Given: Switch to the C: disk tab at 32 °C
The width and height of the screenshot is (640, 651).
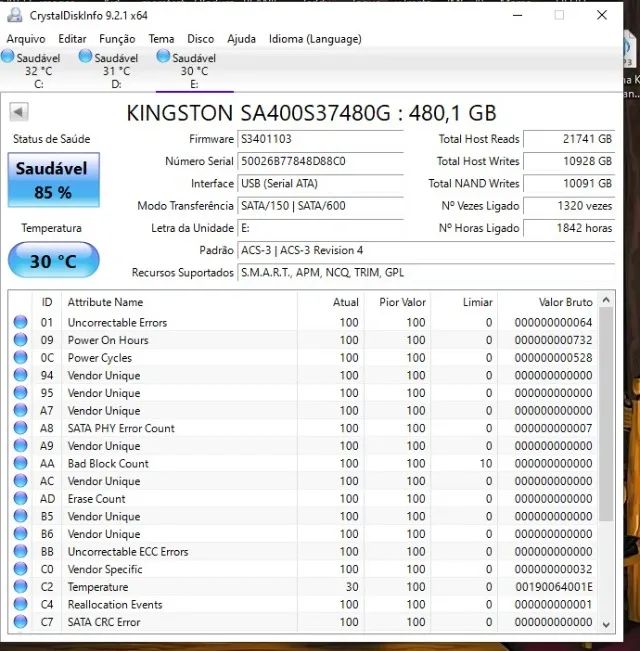Looking at the screenshot, I should pos(39,71).
